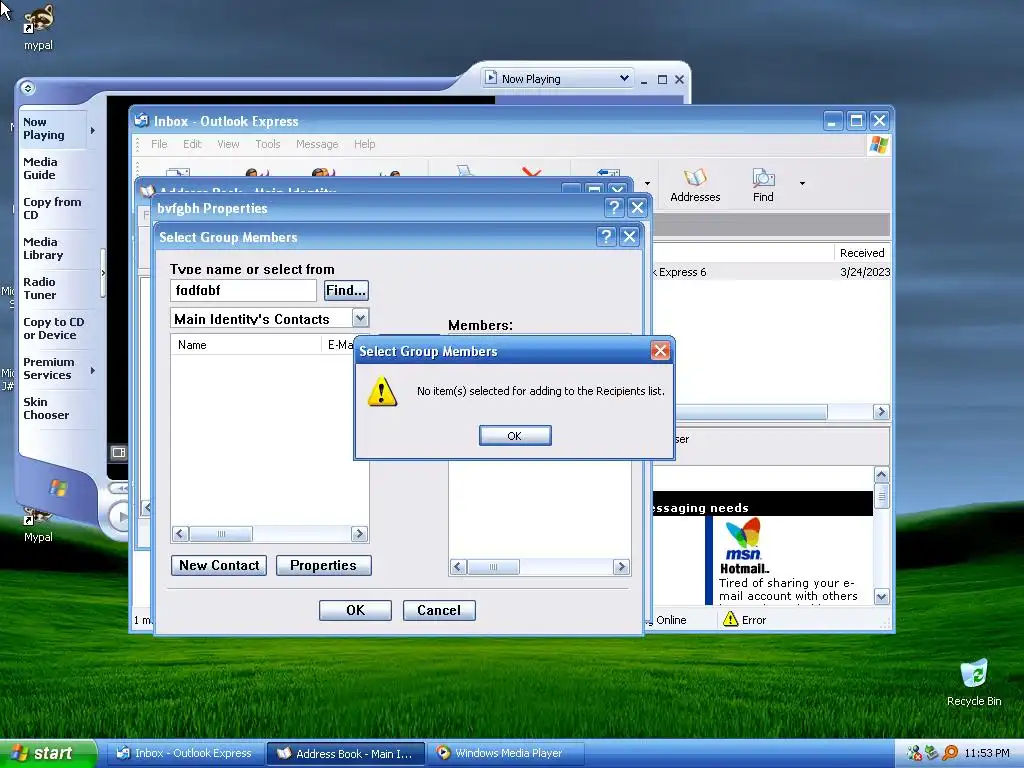Switch to Address Book taskbar button

pos(346,753)
